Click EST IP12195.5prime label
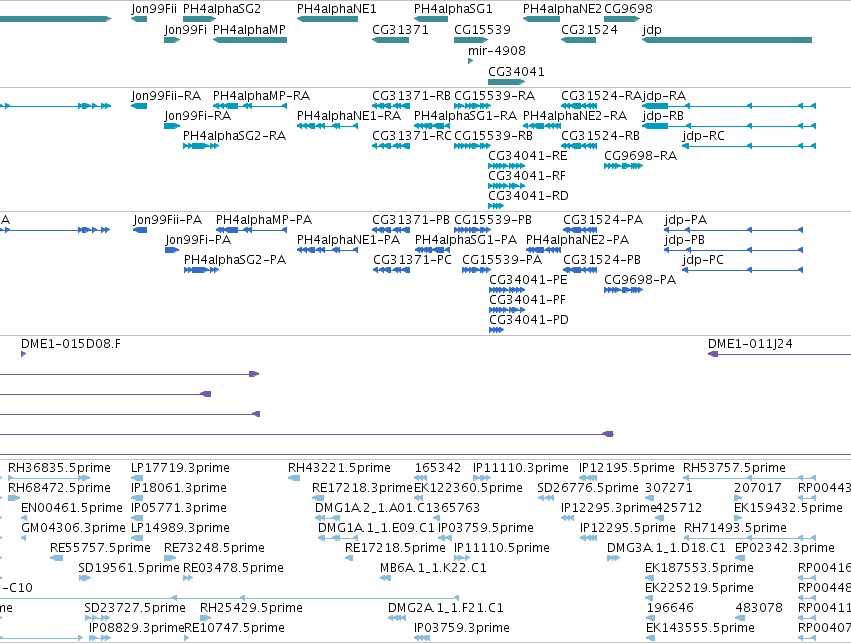This screenshot has width=851, height=643. (x=627, y=468)
